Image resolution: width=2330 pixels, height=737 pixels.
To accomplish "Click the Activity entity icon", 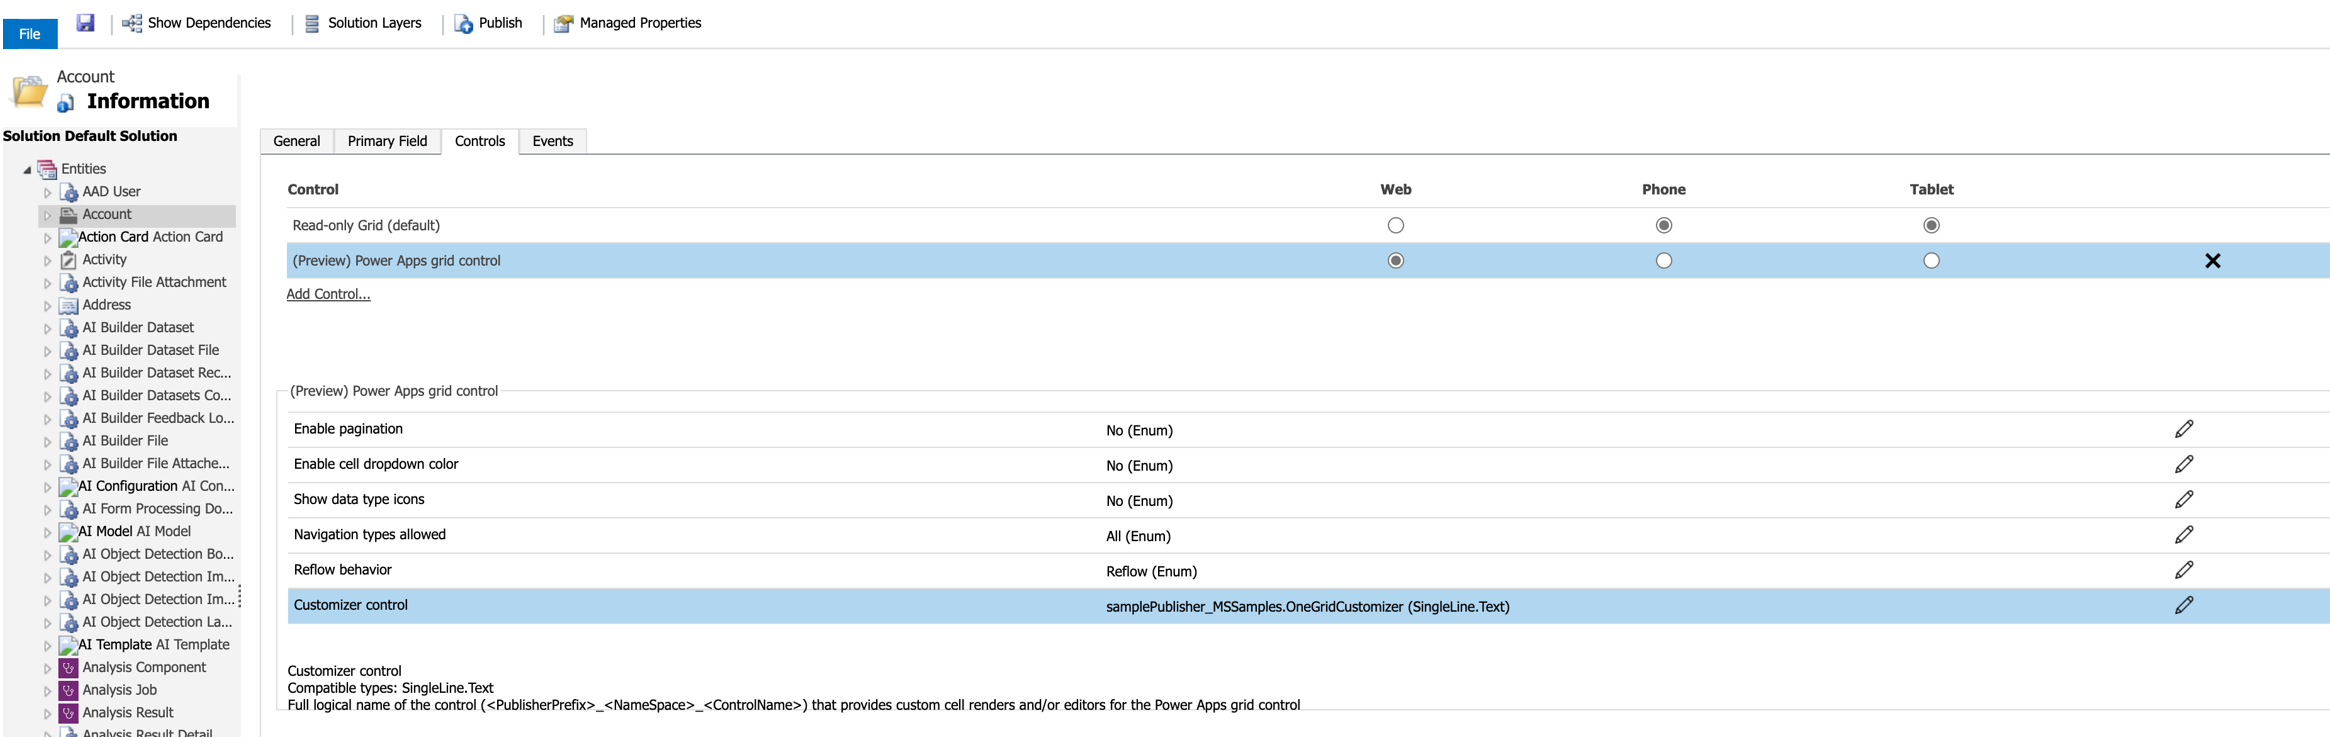I will tap(69, 260).
